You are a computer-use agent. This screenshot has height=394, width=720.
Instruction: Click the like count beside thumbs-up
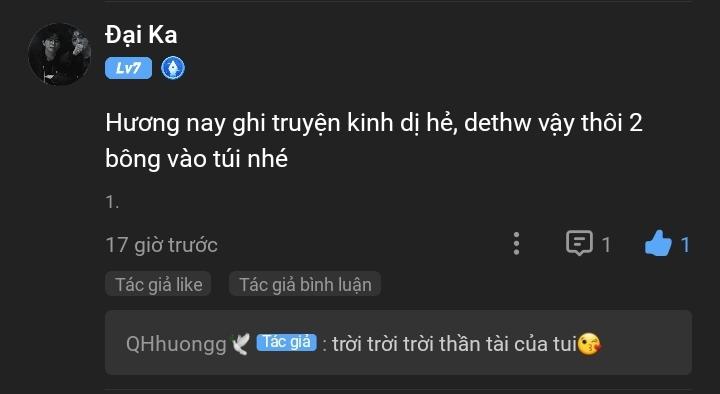[685, 245]
